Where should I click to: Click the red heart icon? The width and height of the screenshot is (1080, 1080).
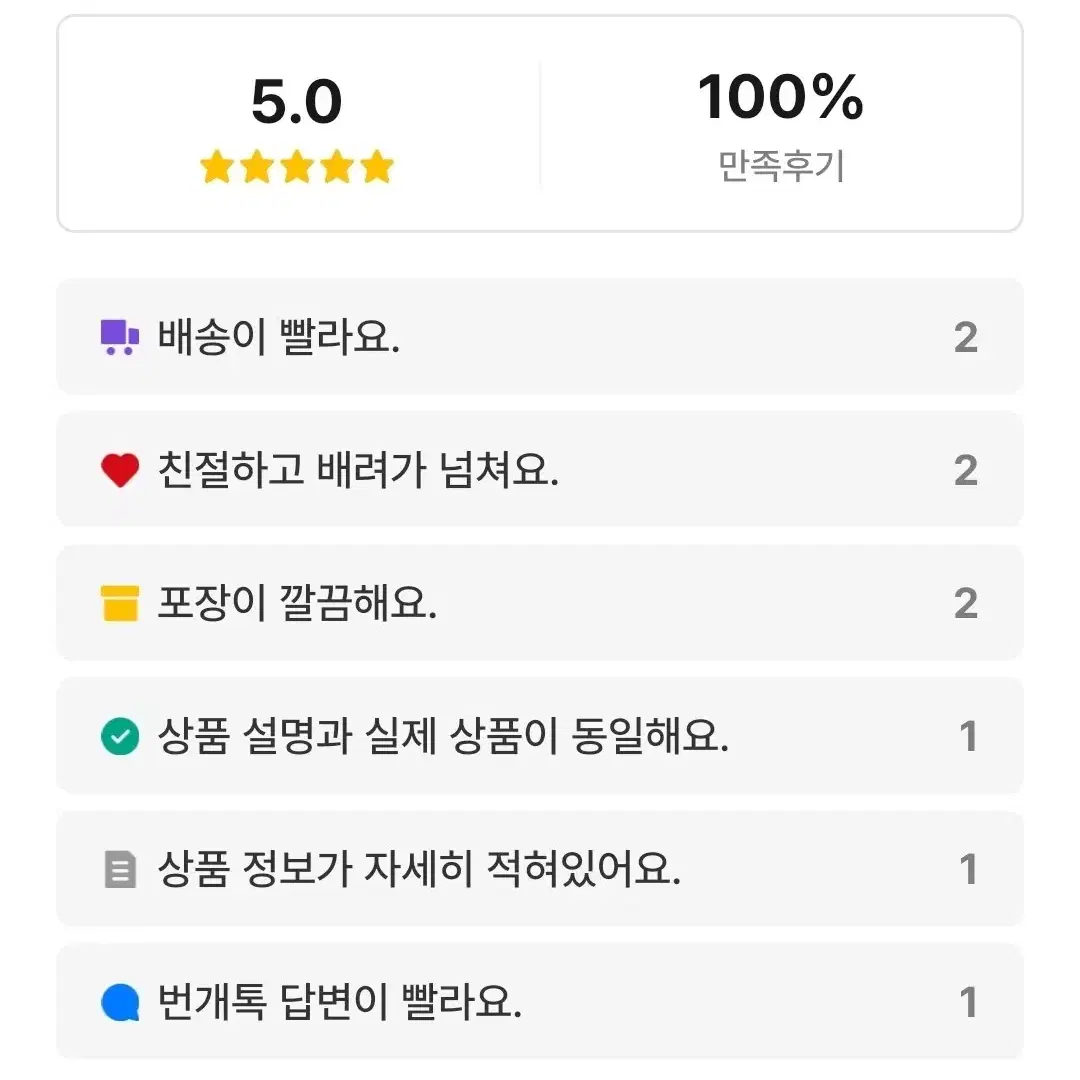point(120,470)
